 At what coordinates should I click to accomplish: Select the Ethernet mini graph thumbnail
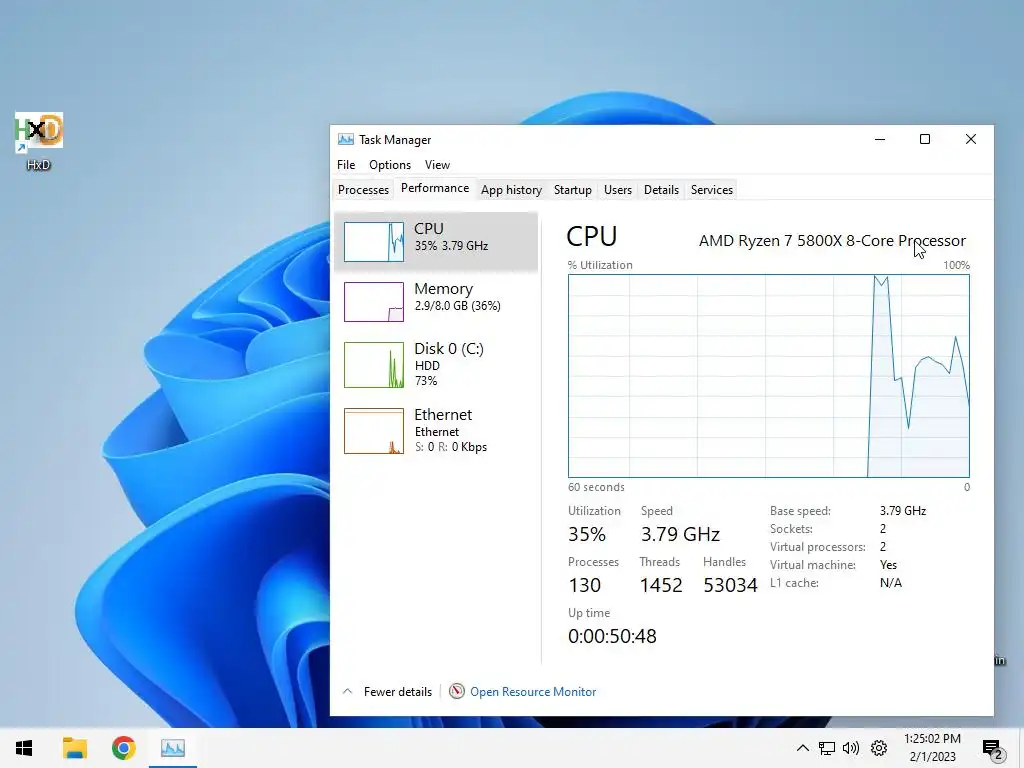[x=374, y=431]
